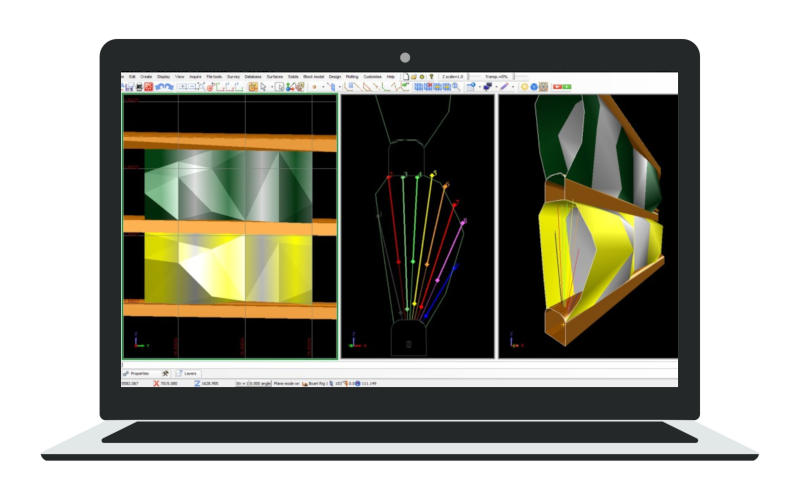Open the File tools menu
Viewport: 800px width, 500px height.
[214, 77]
